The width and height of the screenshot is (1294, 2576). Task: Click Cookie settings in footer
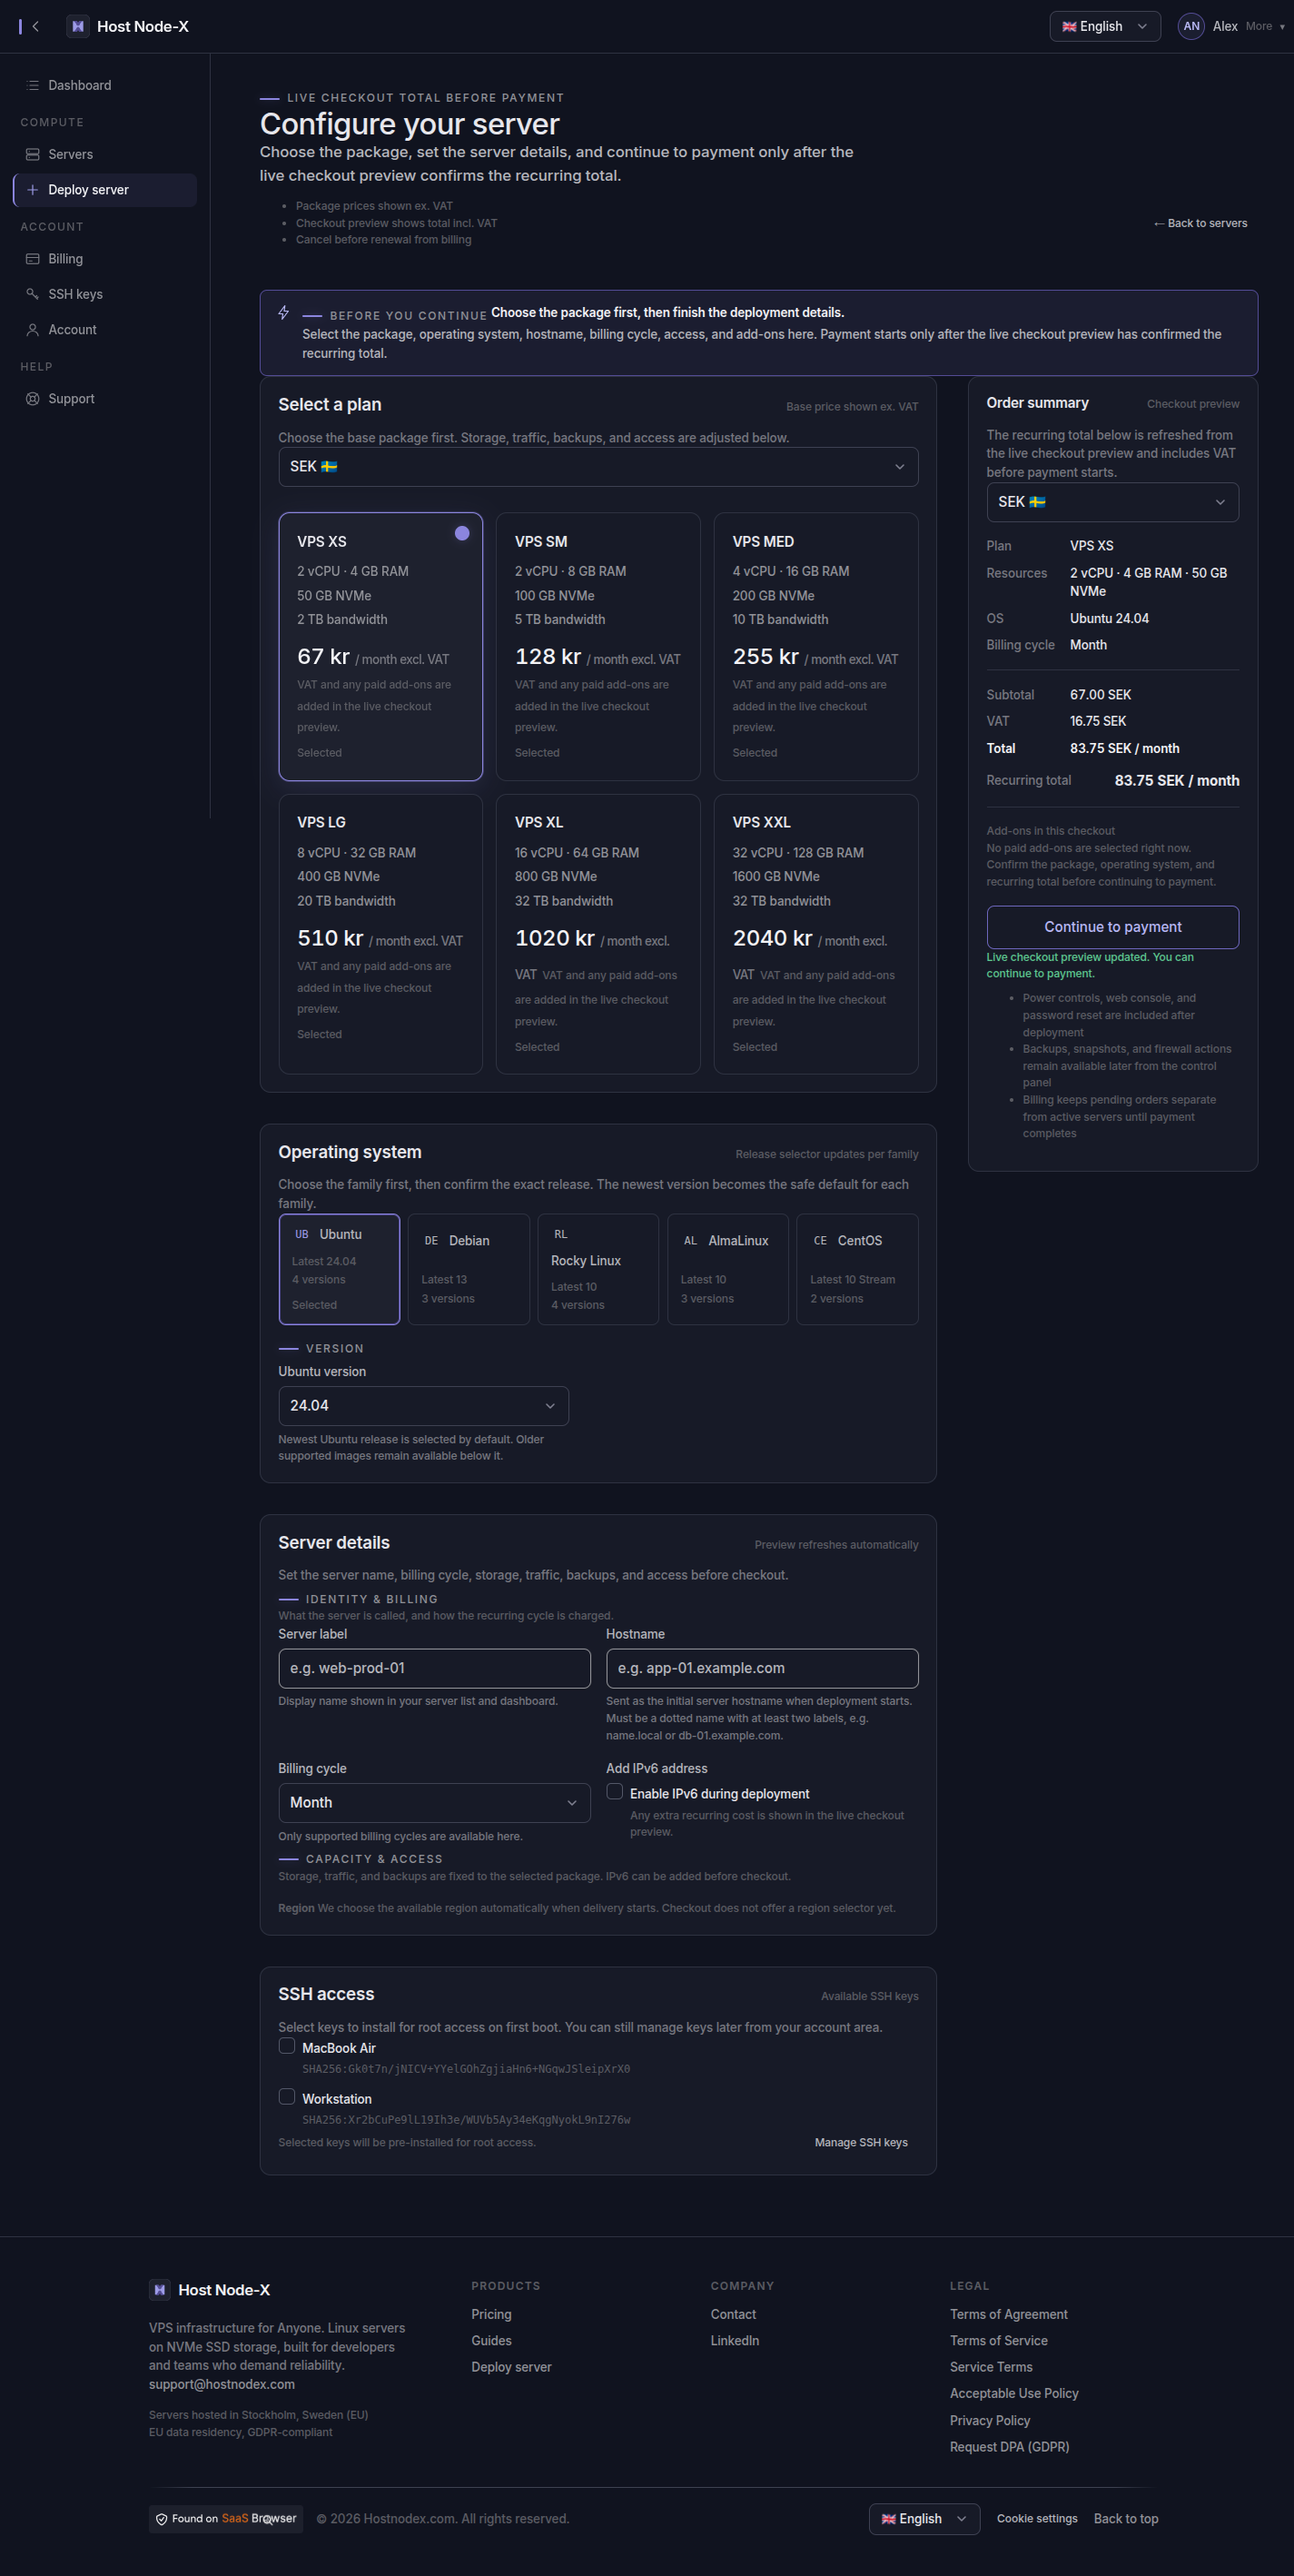coord(1037,2519)
